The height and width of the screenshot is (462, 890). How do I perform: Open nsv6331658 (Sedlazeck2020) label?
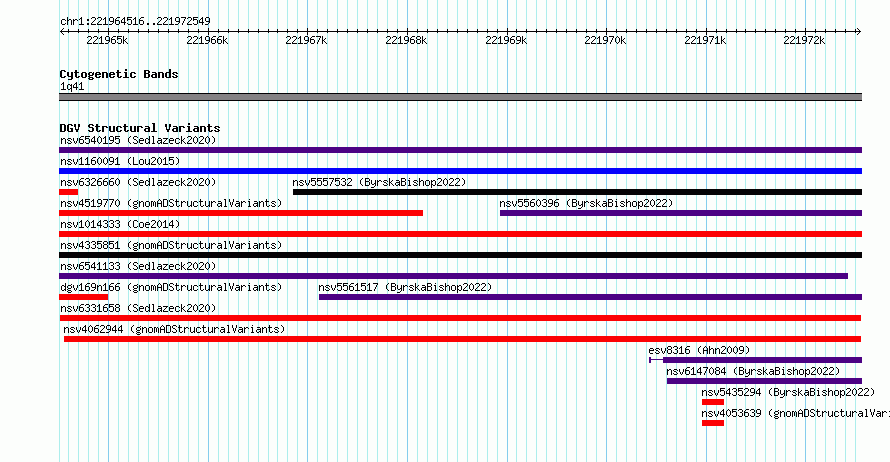point(138,308)
